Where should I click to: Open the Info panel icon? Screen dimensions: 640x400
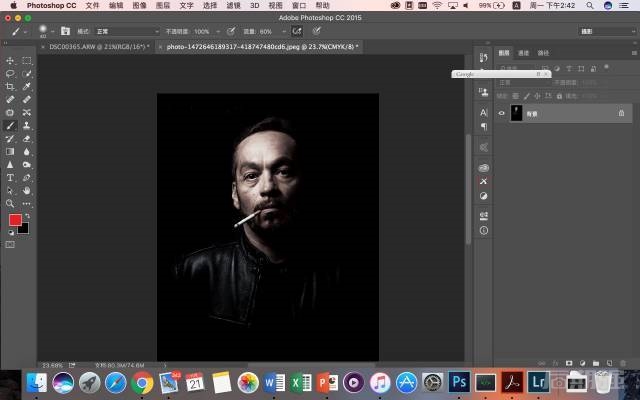[x=484, y=231]
